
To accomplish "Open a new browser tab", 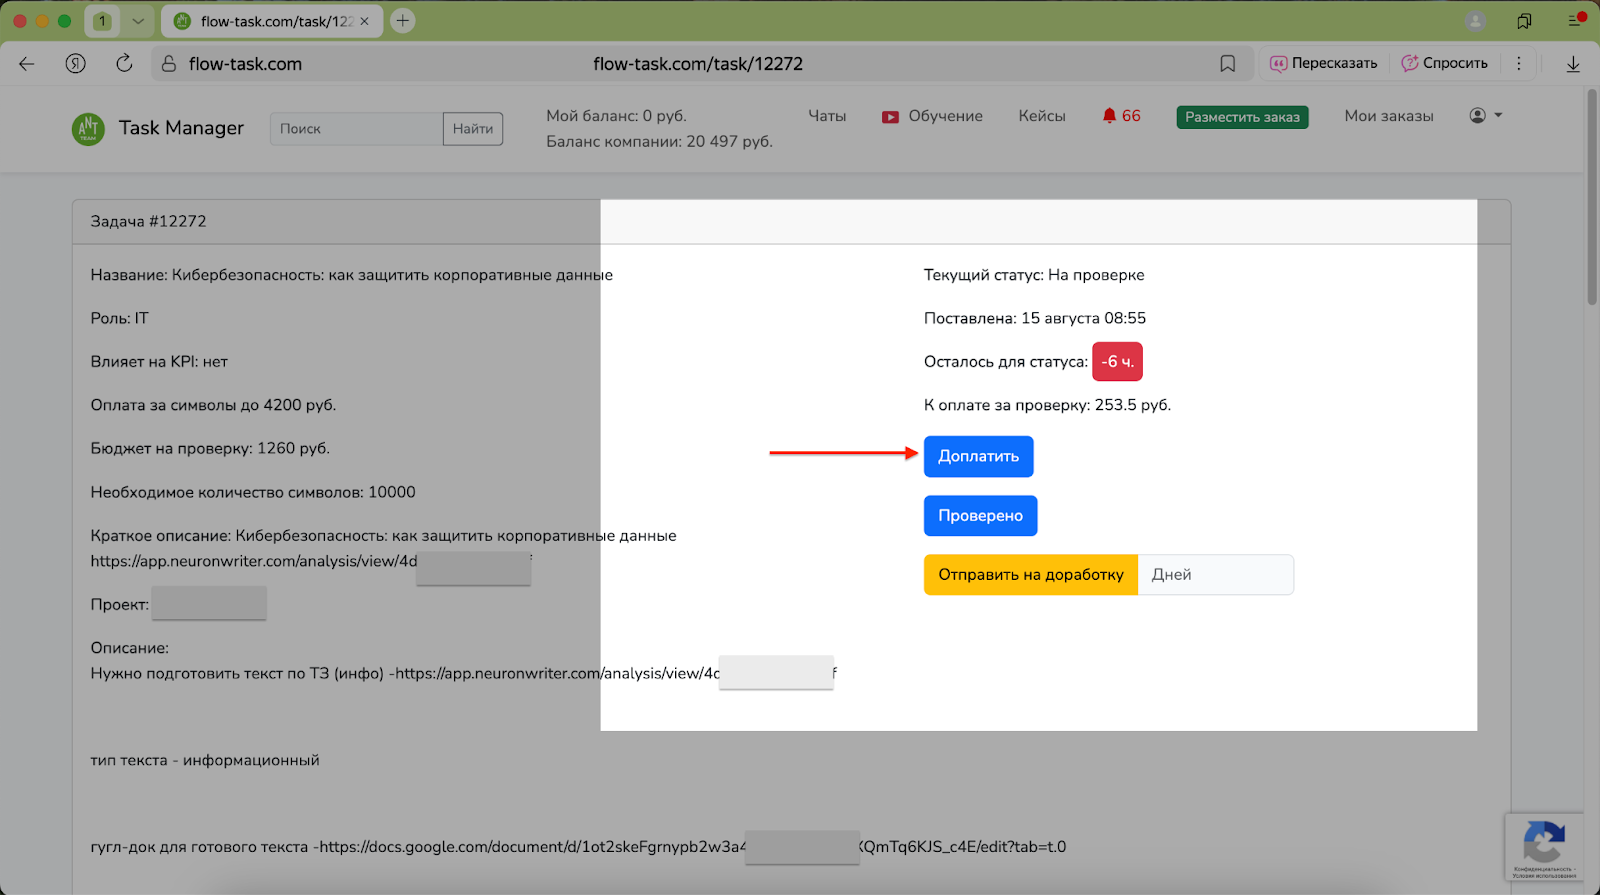I will coord(403,21).
